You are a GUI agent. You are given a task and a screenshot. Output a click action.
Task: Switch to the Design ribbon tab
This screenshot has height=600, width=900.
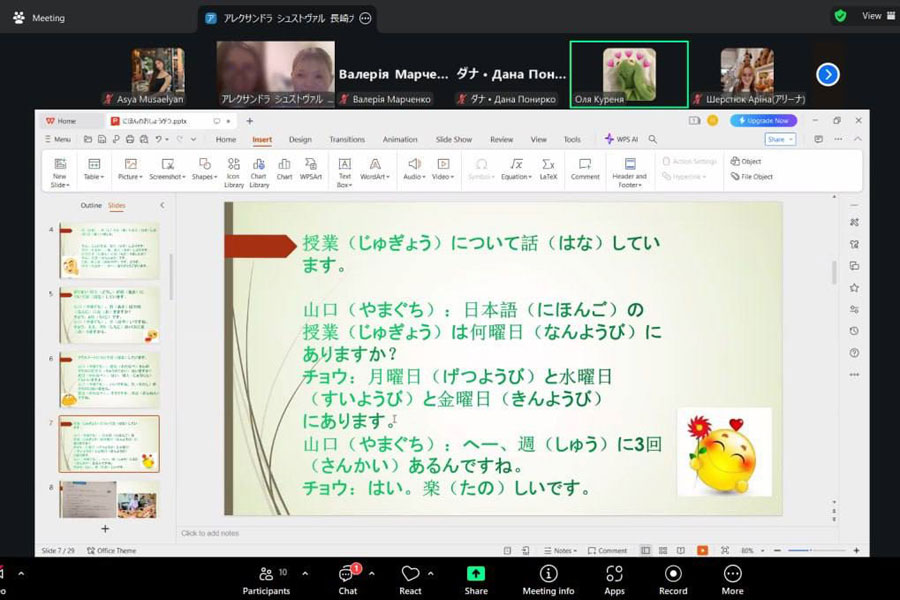[x=300, y=140]
